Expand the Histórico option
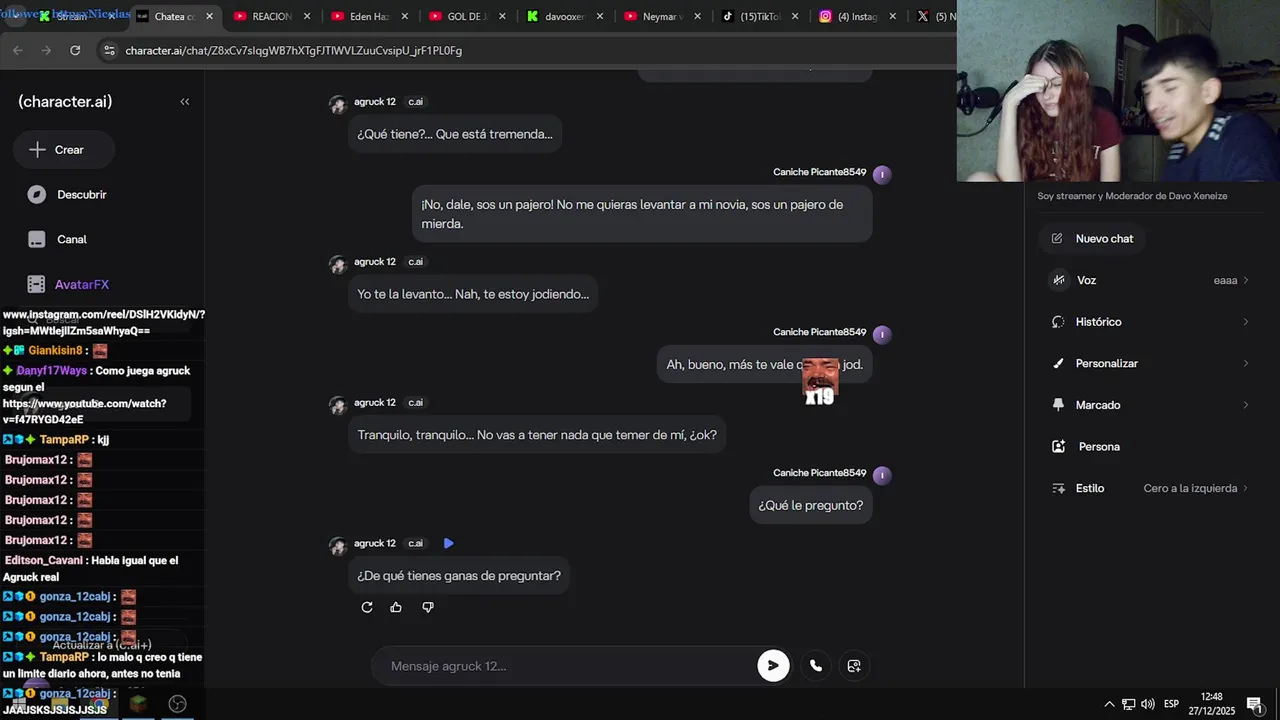Viewport: 1280px width, 720px height. [x=1149, y=322]
